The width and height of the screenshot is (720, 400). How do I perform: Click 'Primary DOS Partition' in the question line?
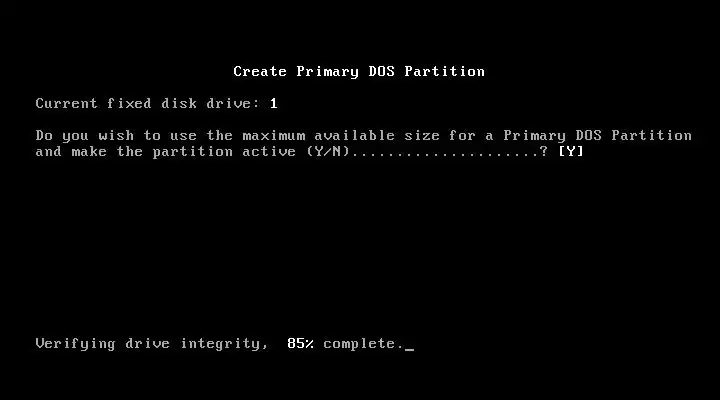[597, 136]
